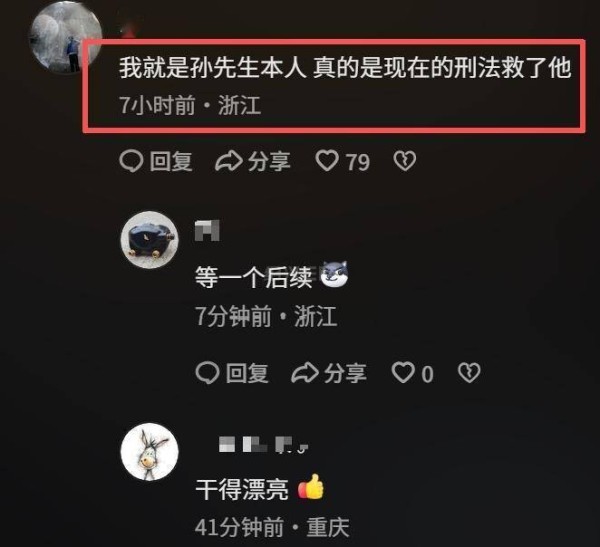Click reply bubble icon on the top comment
Viewport: 600px width, 547px height.
point(131,161)
